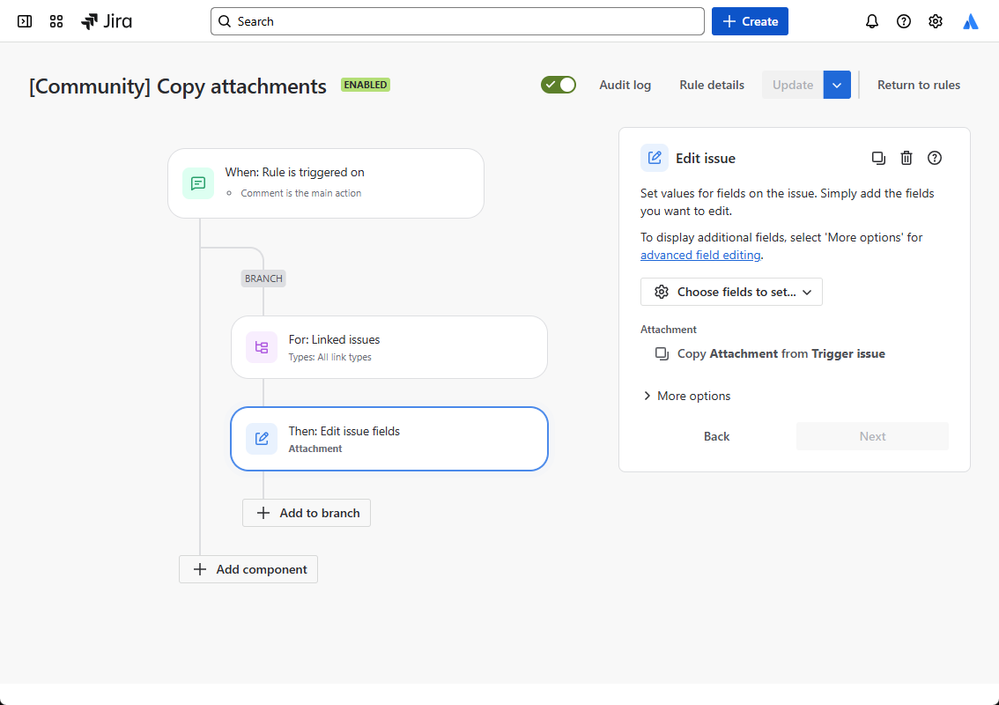Click the Comment is the main action text
This screenshot has width=999, height=705.
(301, 193)
